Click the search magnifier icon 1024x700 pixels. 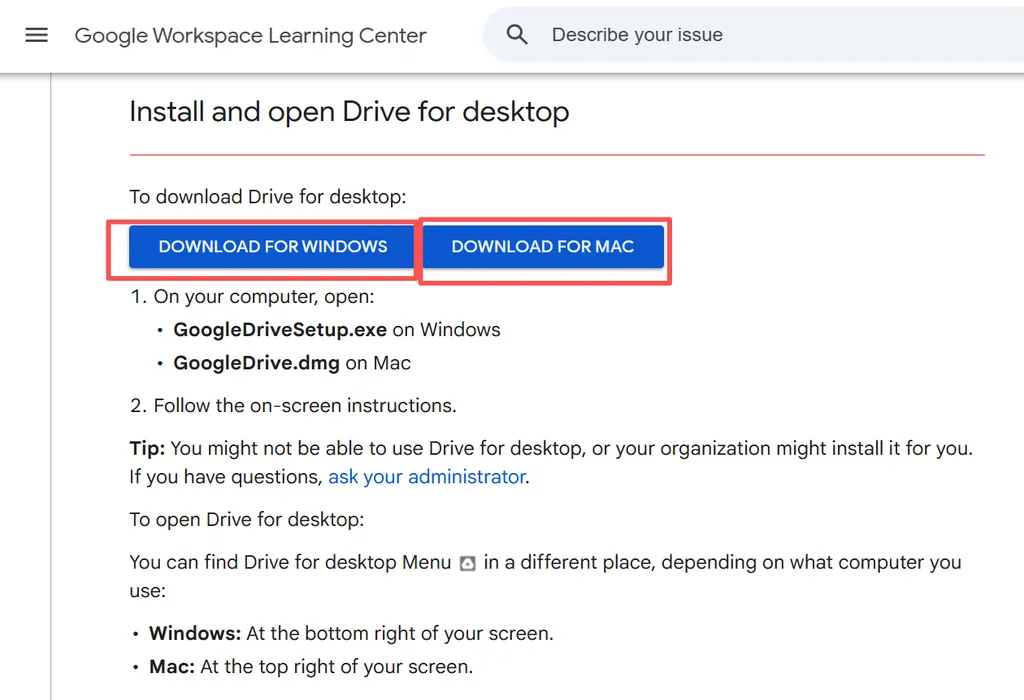(517, 35)
